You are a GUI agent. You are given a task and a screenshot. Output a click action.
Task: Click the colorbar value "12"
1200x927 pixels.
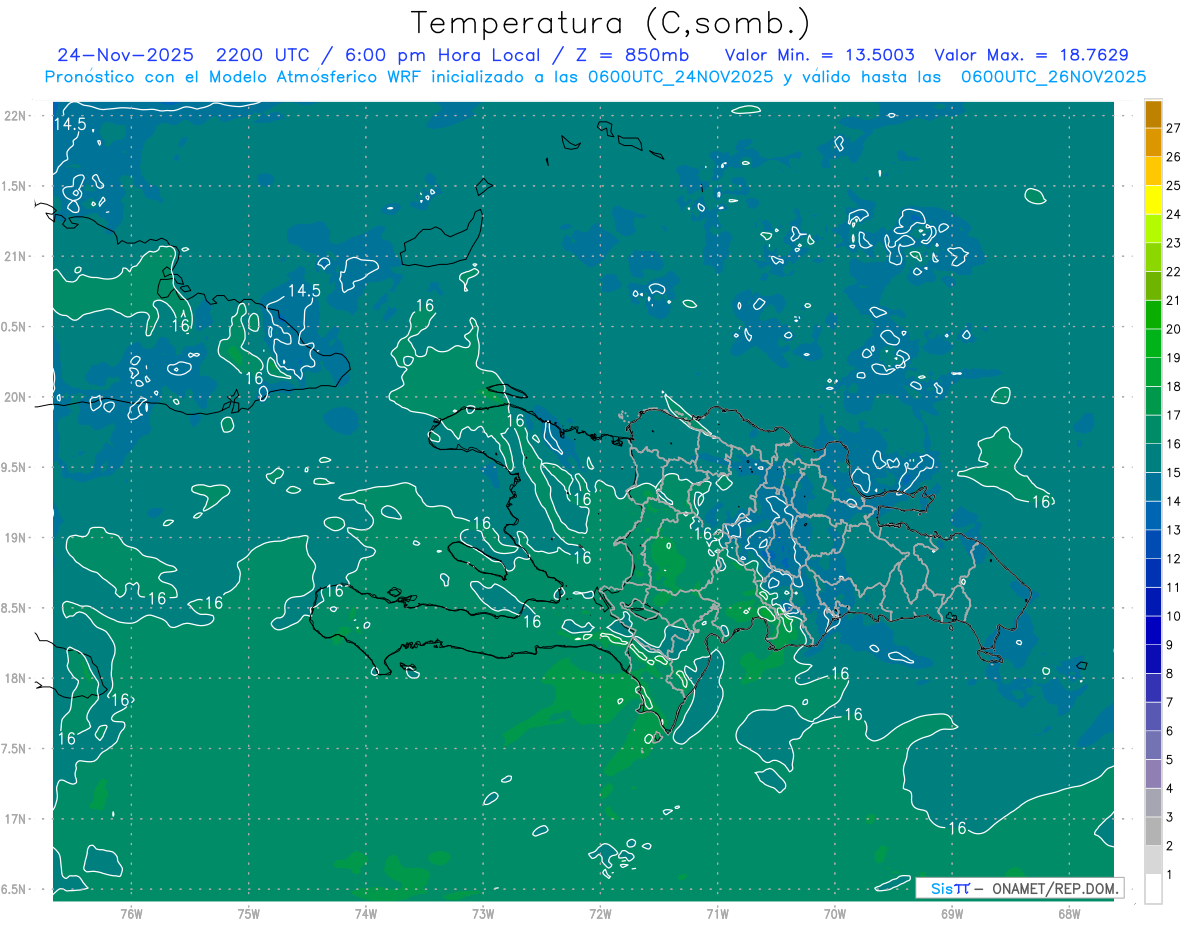(1174, 559)
